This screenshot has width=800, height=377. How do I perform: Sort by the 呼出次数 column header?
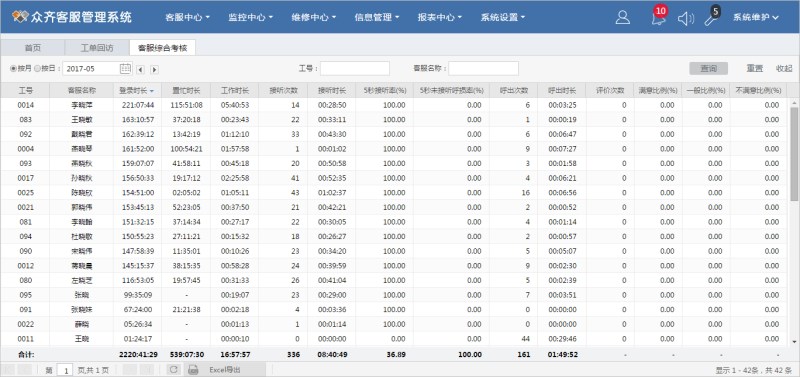(513, 90)
